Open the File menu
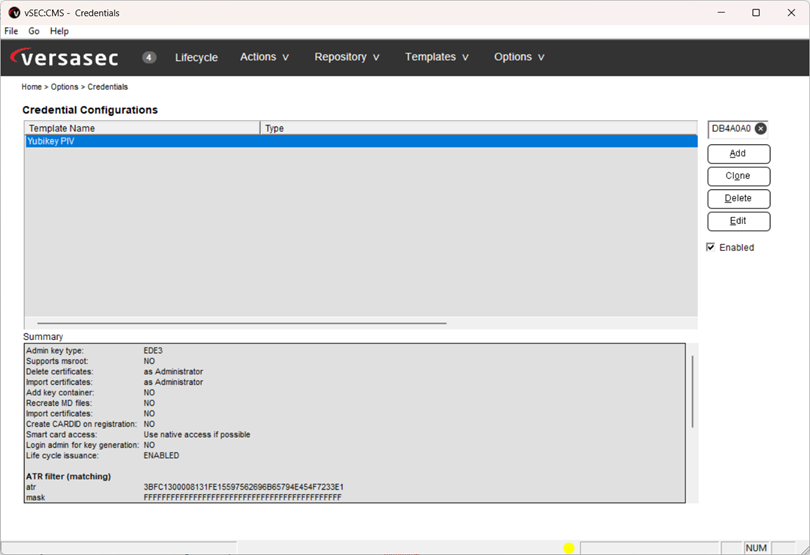 (11, 31)
